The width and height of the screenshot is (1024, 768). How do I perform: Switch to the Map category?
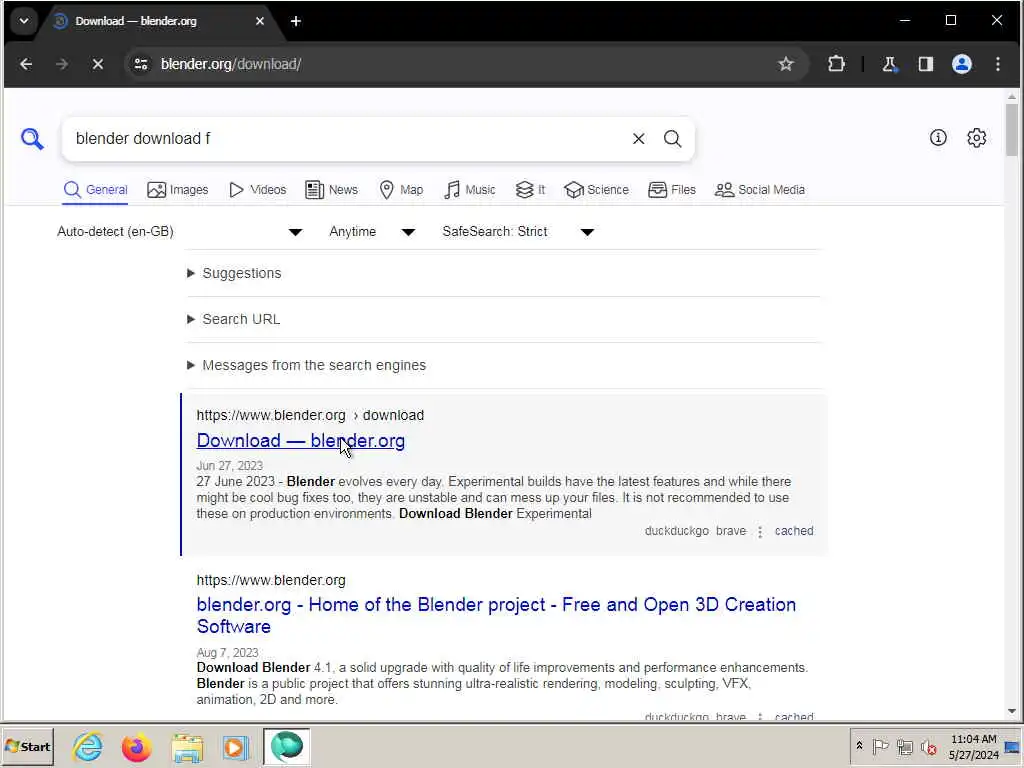click(402, 189)
